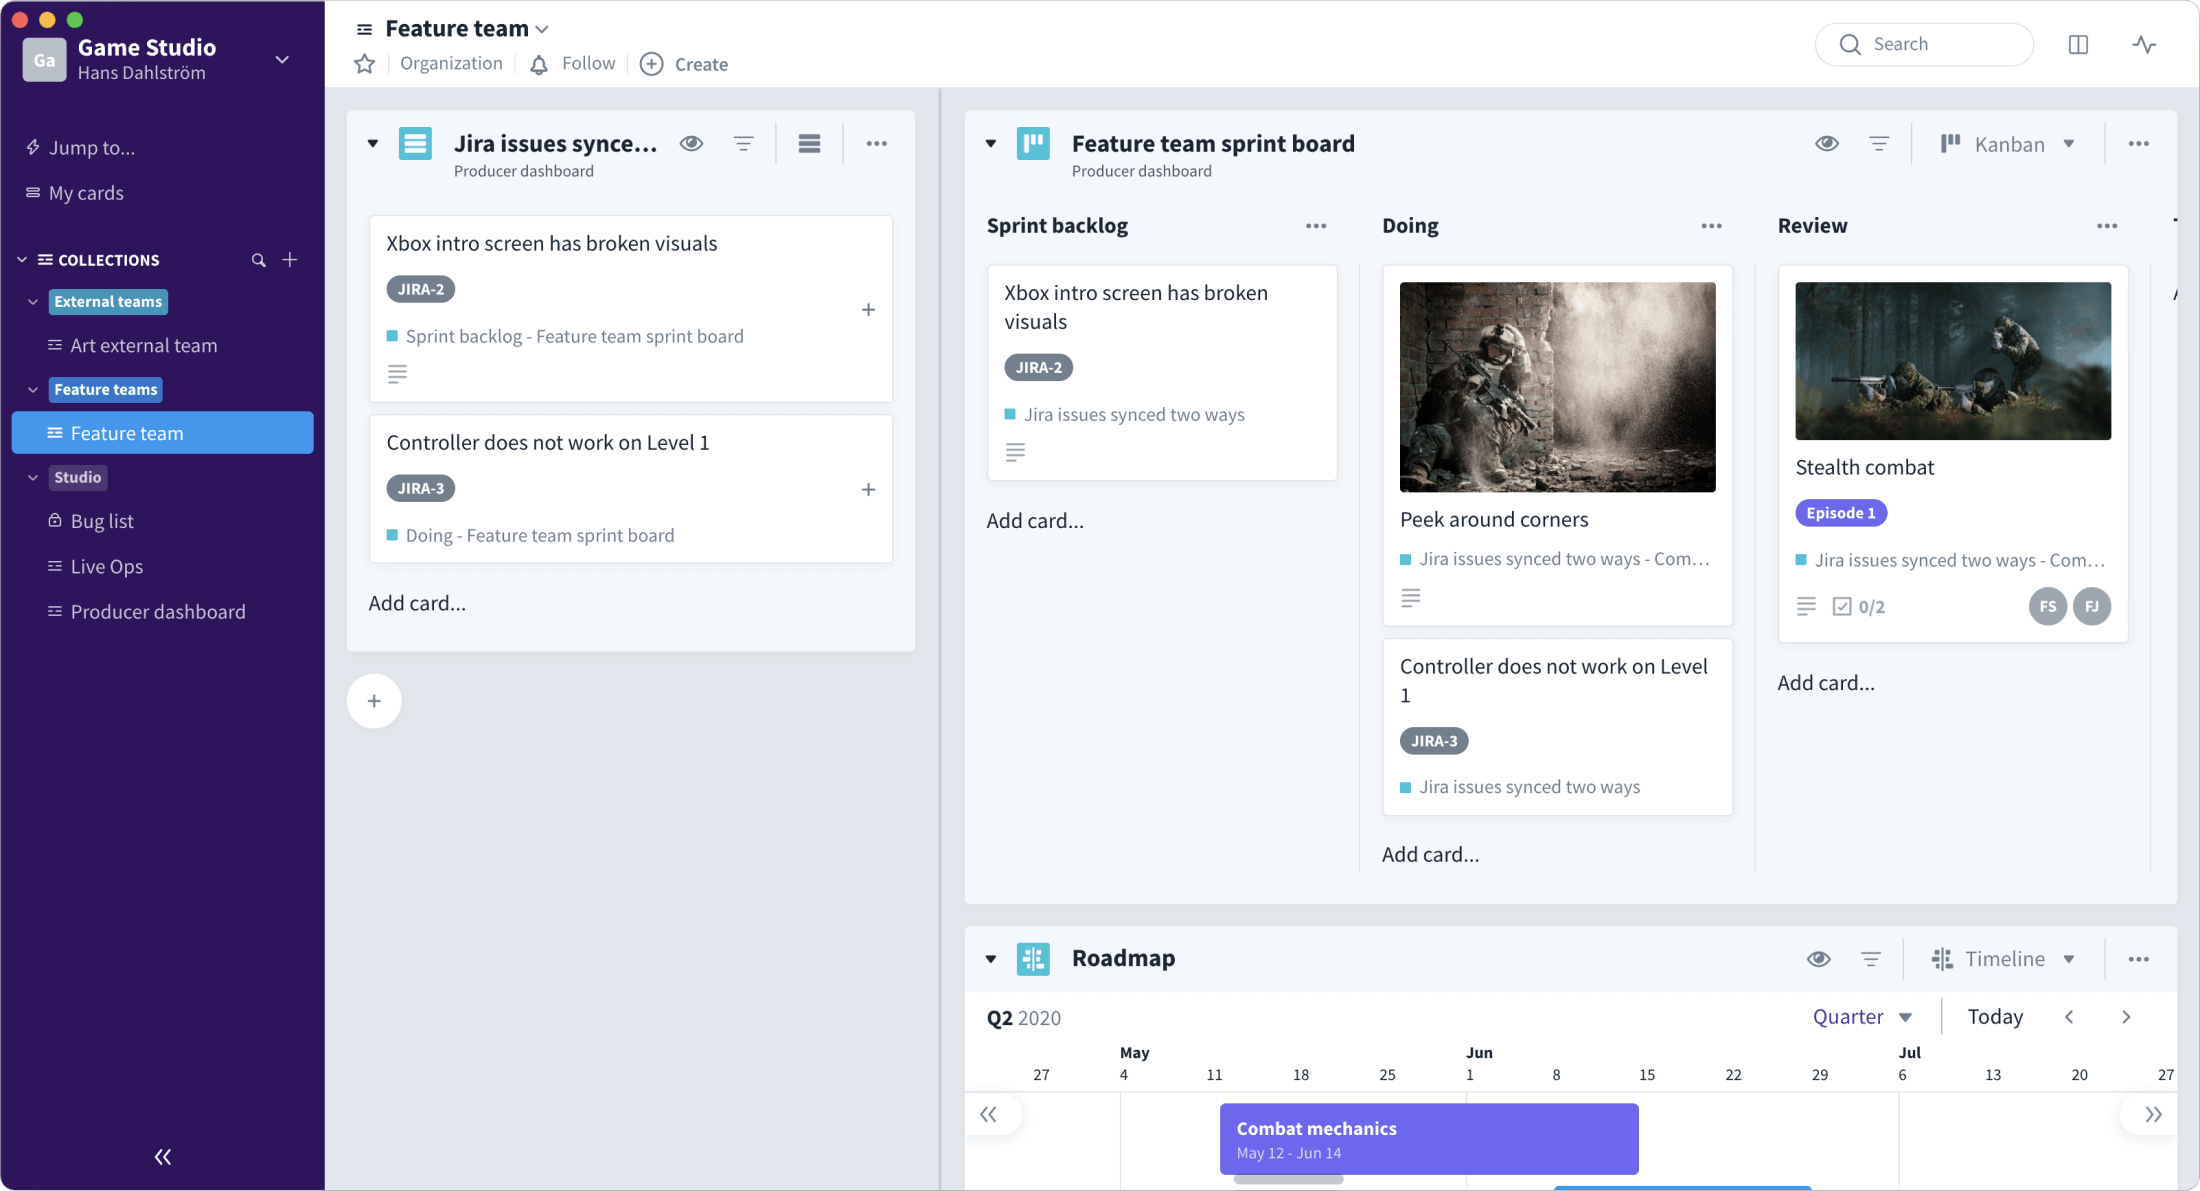Open the Organization menu item
2200x1191 pixels.
tap(451, 63)
